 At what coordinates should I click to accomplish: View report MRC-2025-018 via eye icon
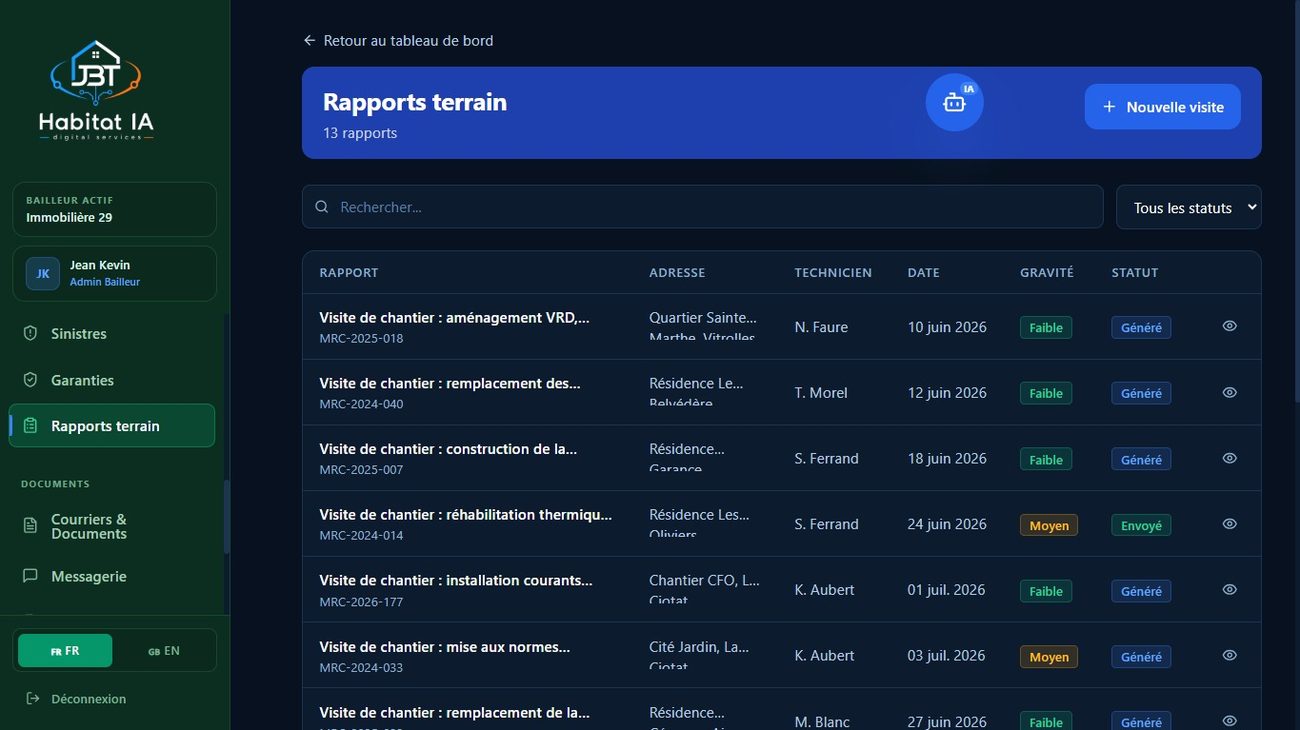(1230, 326)
